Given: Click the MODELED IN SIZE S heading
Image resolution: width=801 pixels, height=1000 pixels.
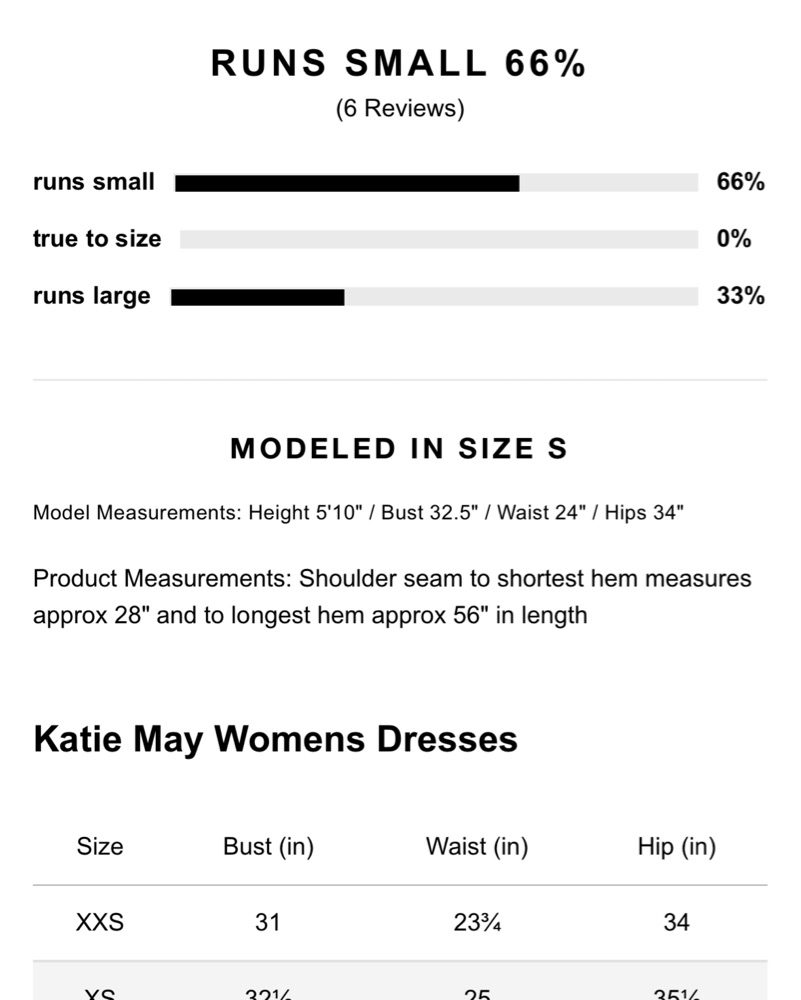Looking at the screenshot, I should coord(399,448).
